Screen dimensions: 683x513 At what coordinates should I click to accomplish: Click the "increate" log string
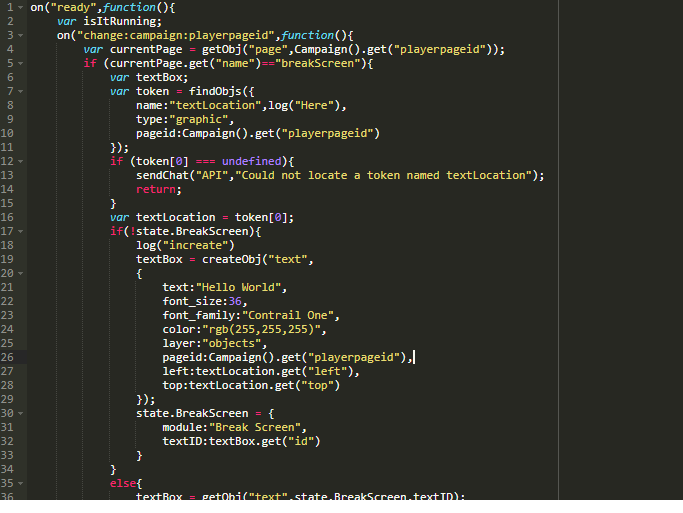tap(195, 245)
